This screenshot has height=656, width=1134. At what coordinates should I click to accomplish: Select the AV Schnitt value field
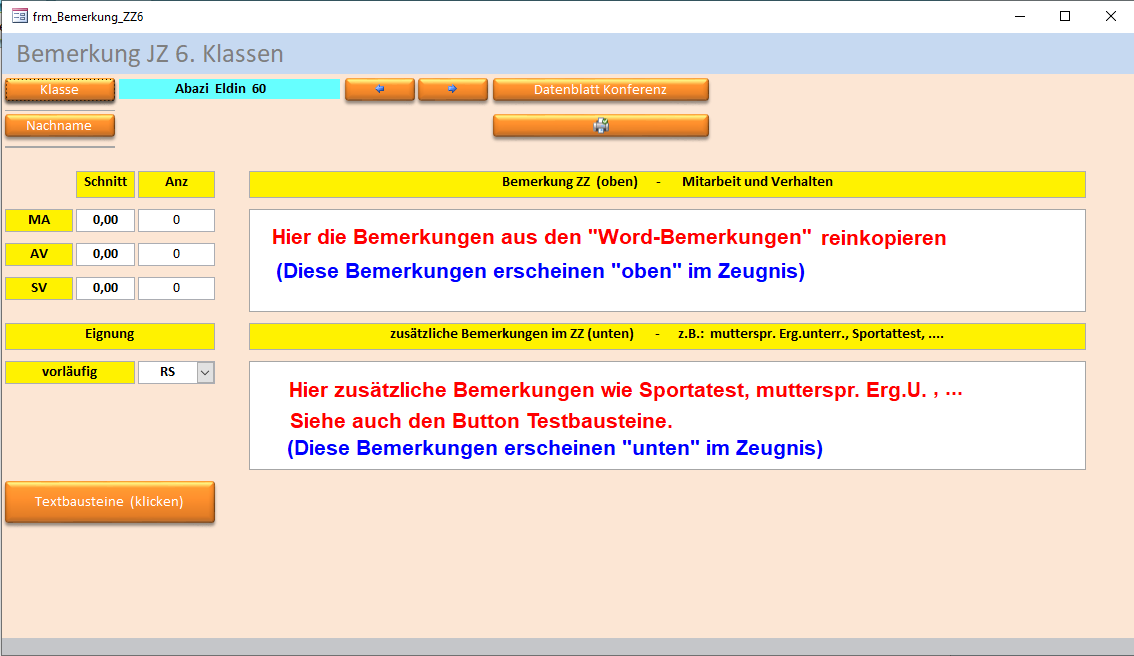(105, 254)
